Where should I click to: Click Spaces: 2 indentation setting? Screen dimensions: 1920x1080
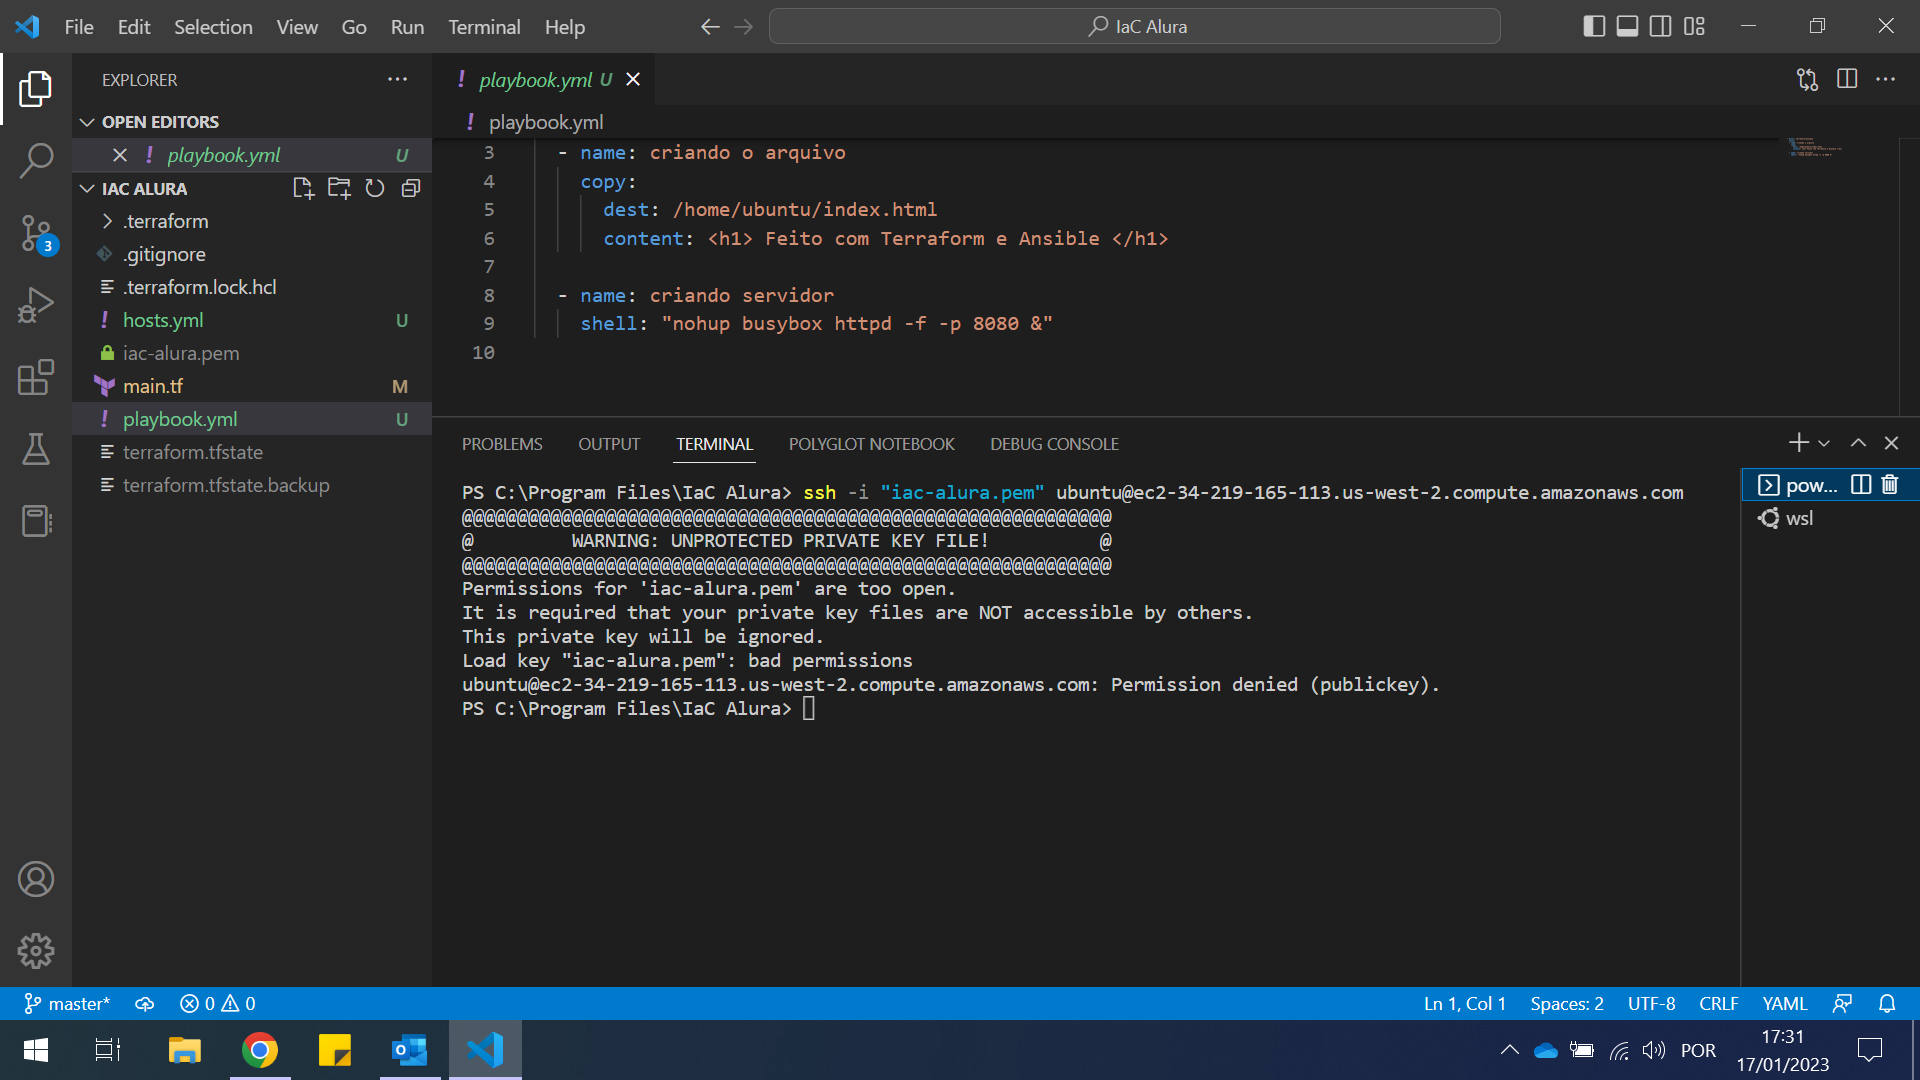[1566, 1003]
